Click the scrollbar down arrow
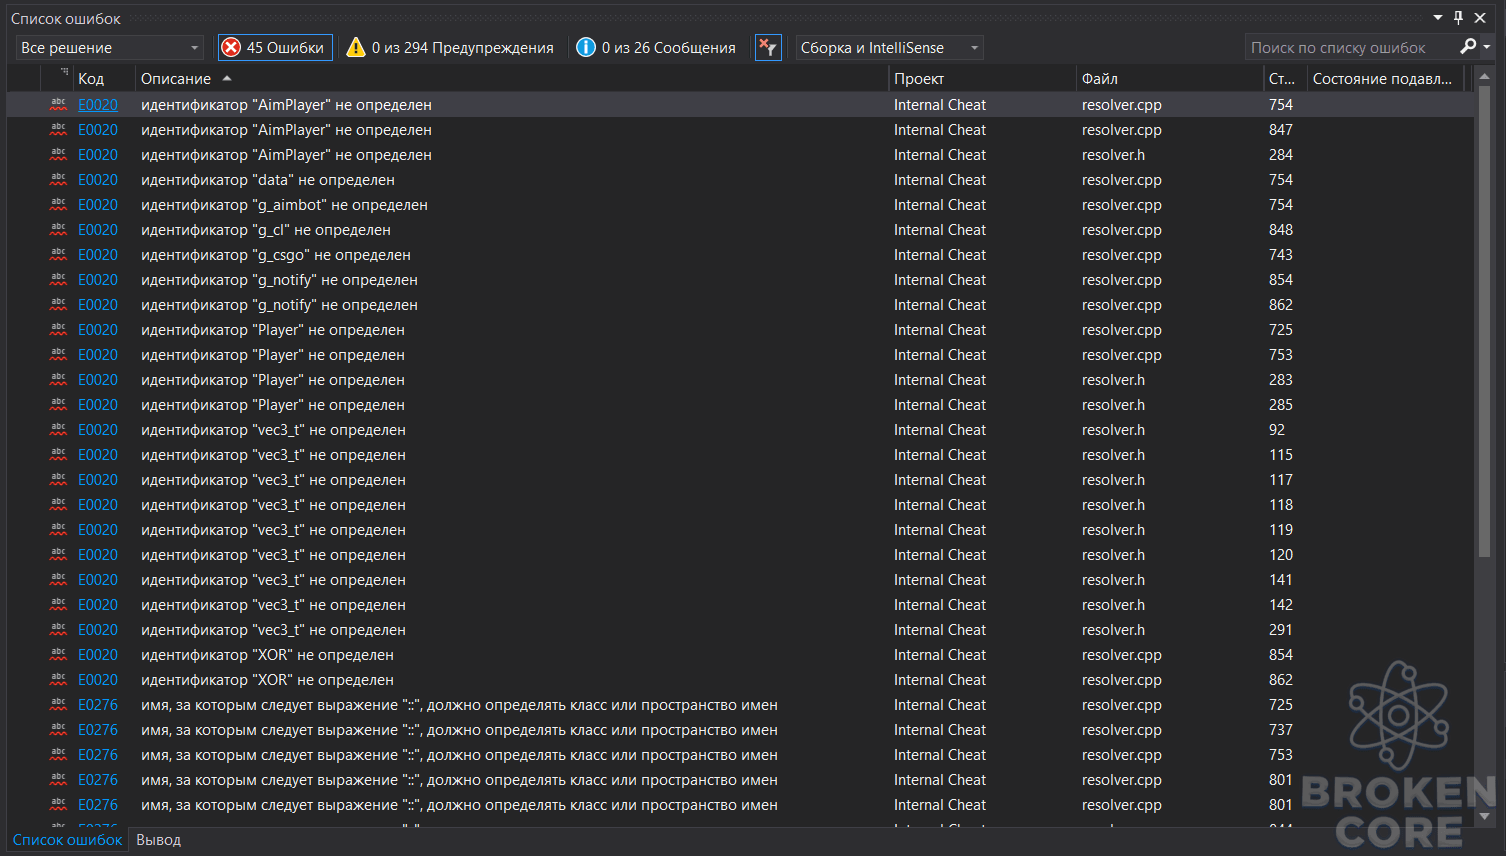The width and height of the screenshot is (1506, 856). (x=1484, y=816)
